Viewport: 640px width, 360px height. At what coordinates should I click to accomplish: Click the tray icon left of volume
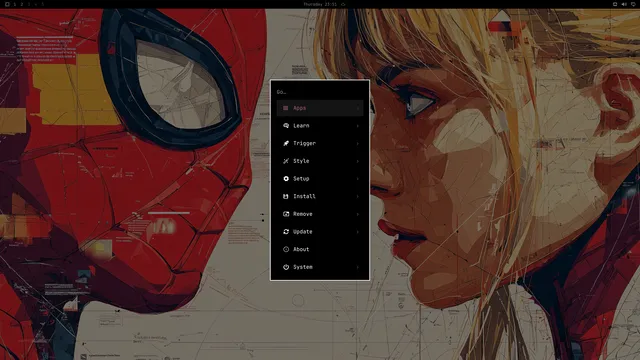pos(615,4)
